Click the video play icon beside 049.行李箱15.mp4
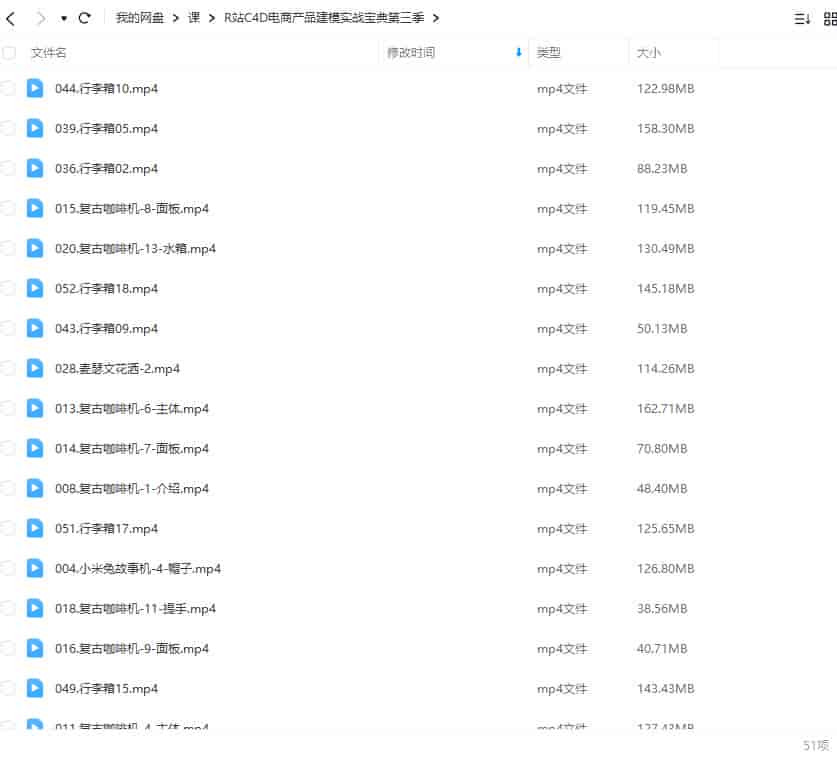This screenshot has width=837, height=759. pos(35,688)
